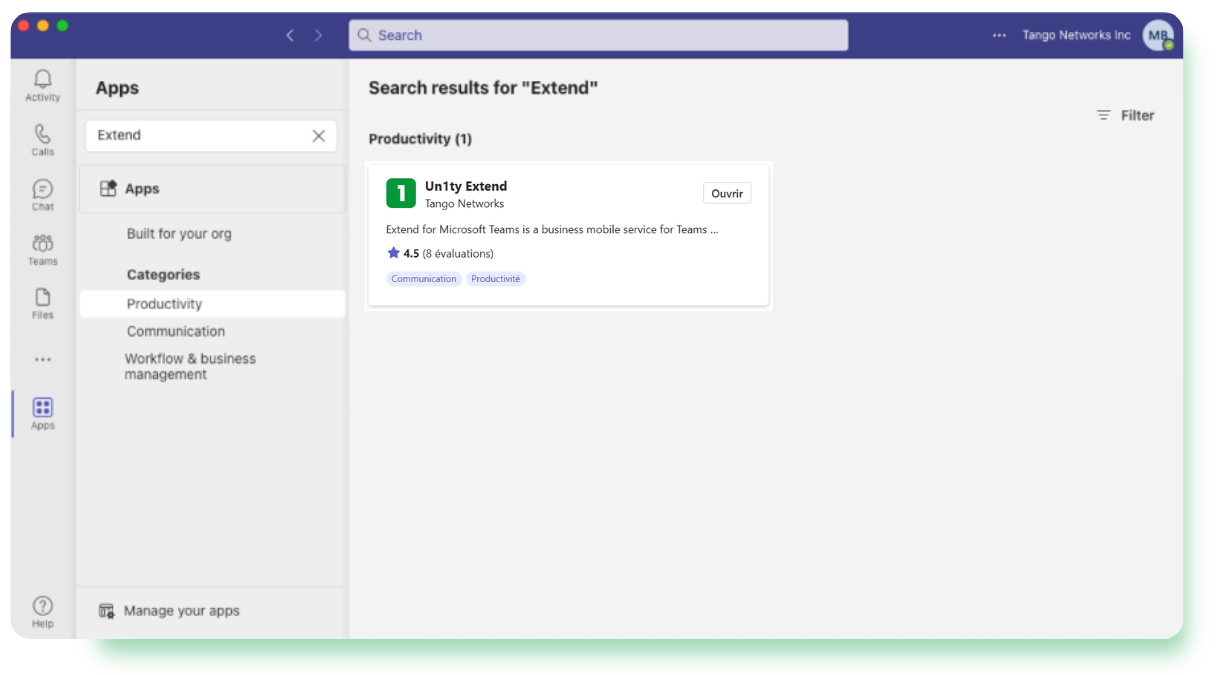The width and height of the screenshot is (1218, 675).
Task: Go forward with the right chevron arrow
Action: point(318,35)
